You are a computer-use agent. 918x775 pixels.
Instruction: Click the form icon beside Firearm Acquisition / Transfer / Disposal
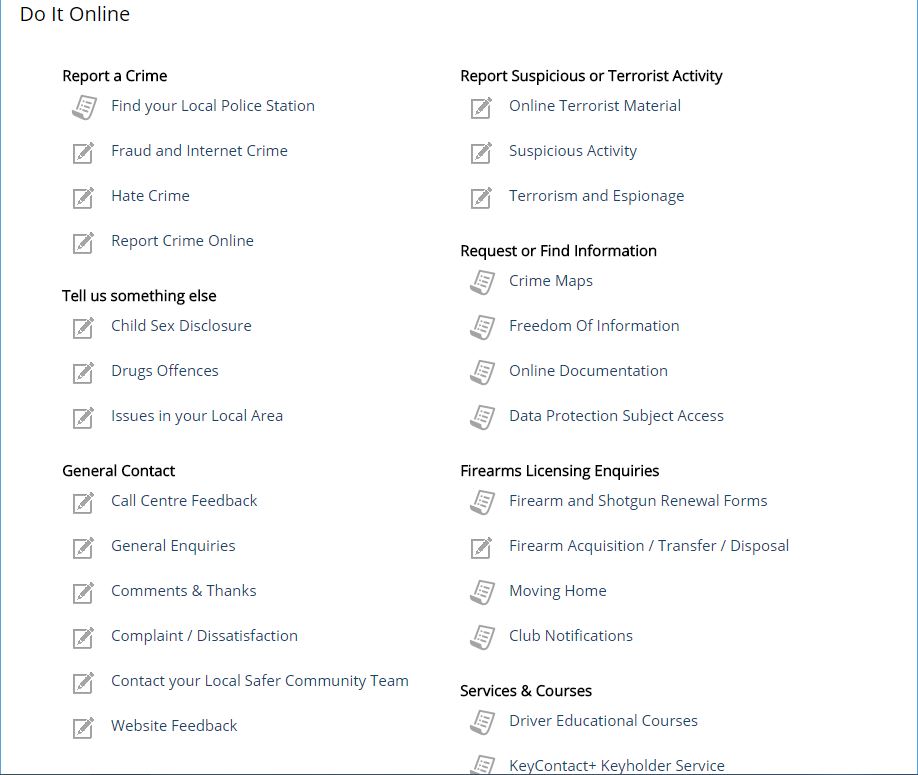tap(481, 548)
